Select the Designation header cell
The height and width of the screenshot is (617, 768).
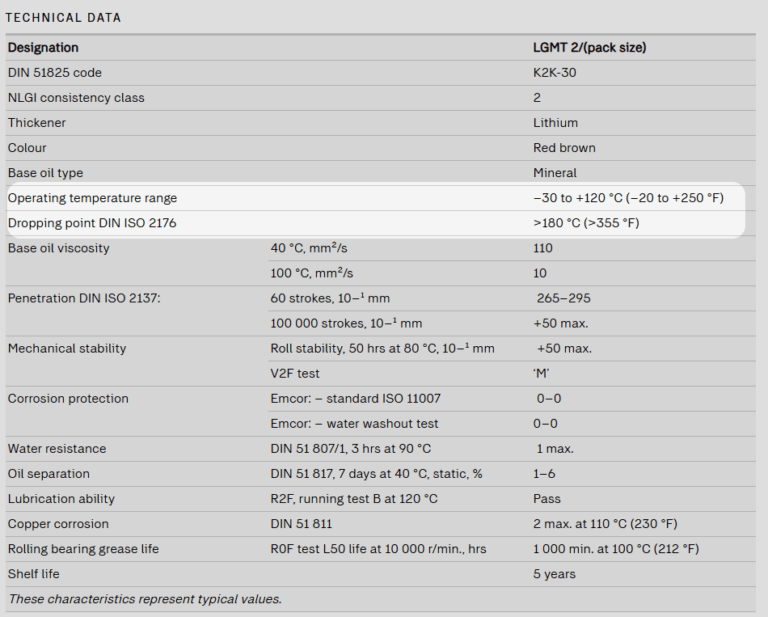point(43,48)
